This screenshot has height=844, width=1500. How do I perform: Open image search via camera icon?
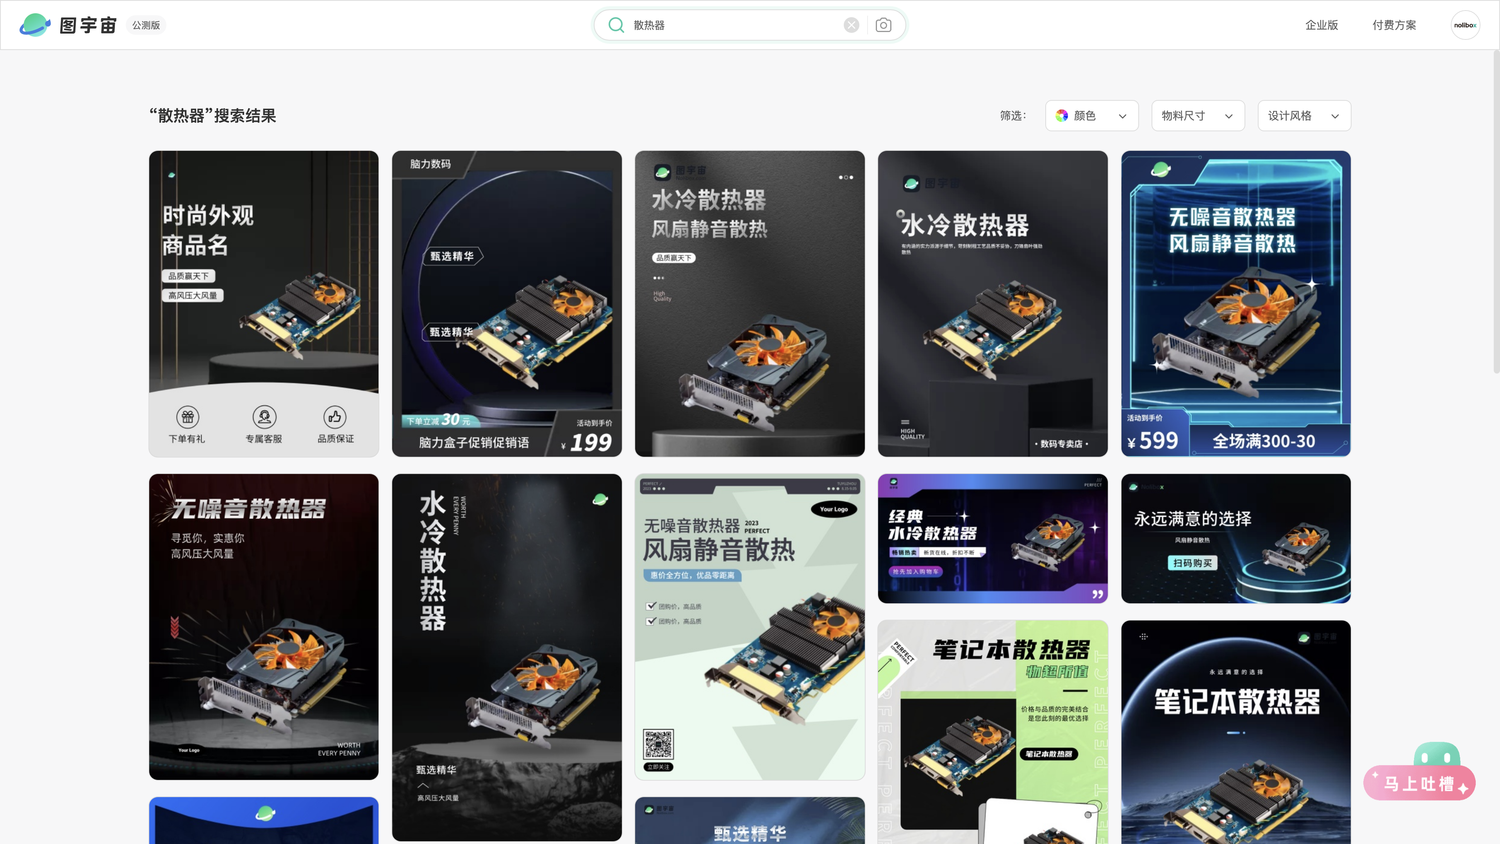tap(883, 25)
